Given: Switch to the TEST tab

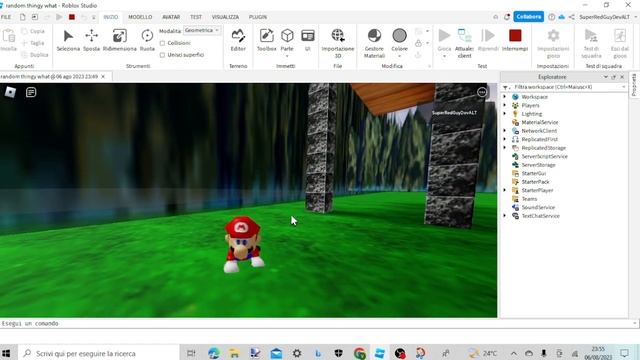Looking at the screenshot, I should point(196,17).
